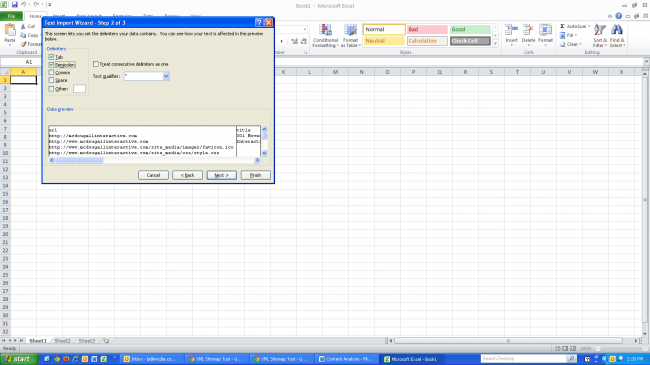
Task: Enable the Comma delimiter checkbox
Action: pos(51,73)
